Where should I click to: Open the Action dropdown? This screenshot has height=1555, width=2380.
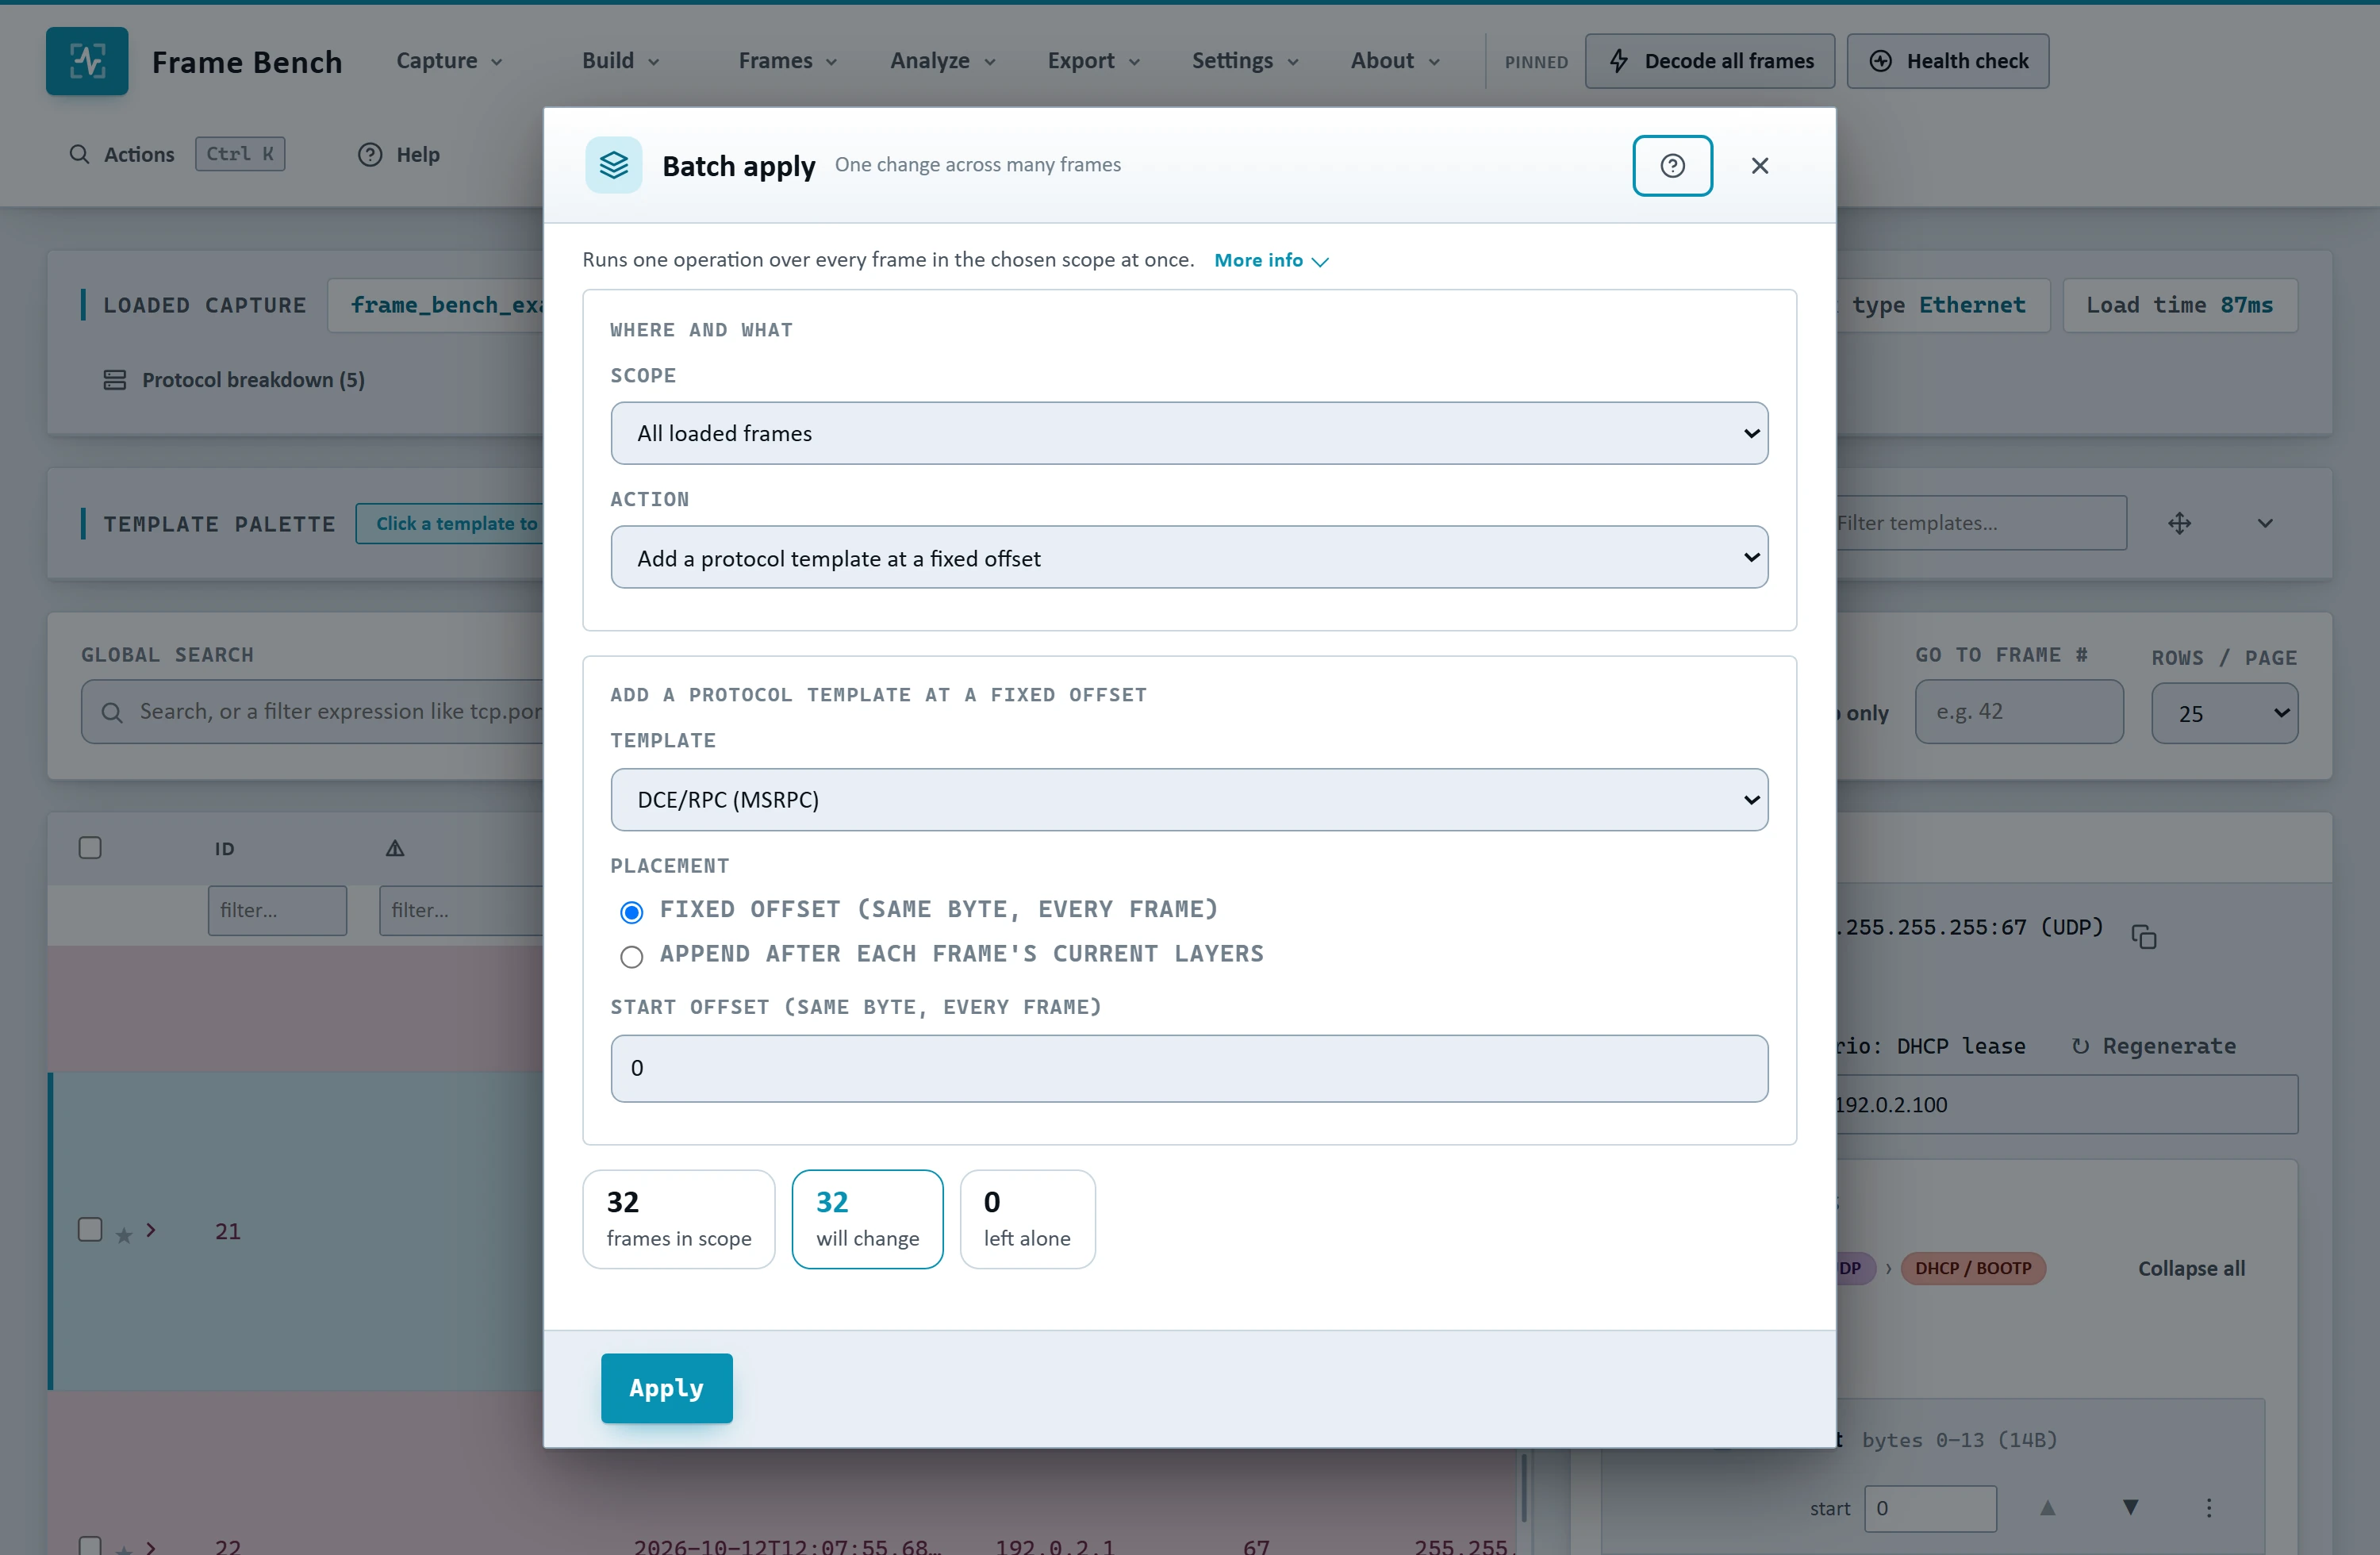(1189, 557)
